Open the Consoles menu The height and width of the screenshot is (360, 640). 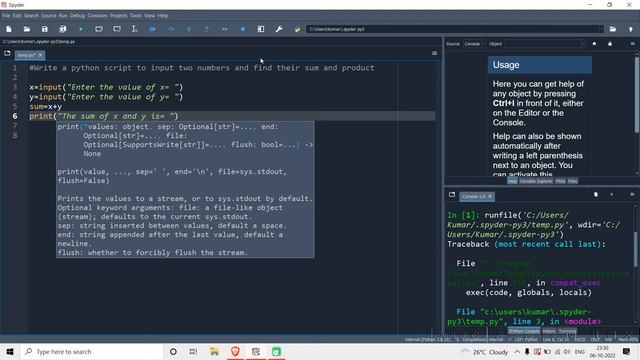pos(97,16)
